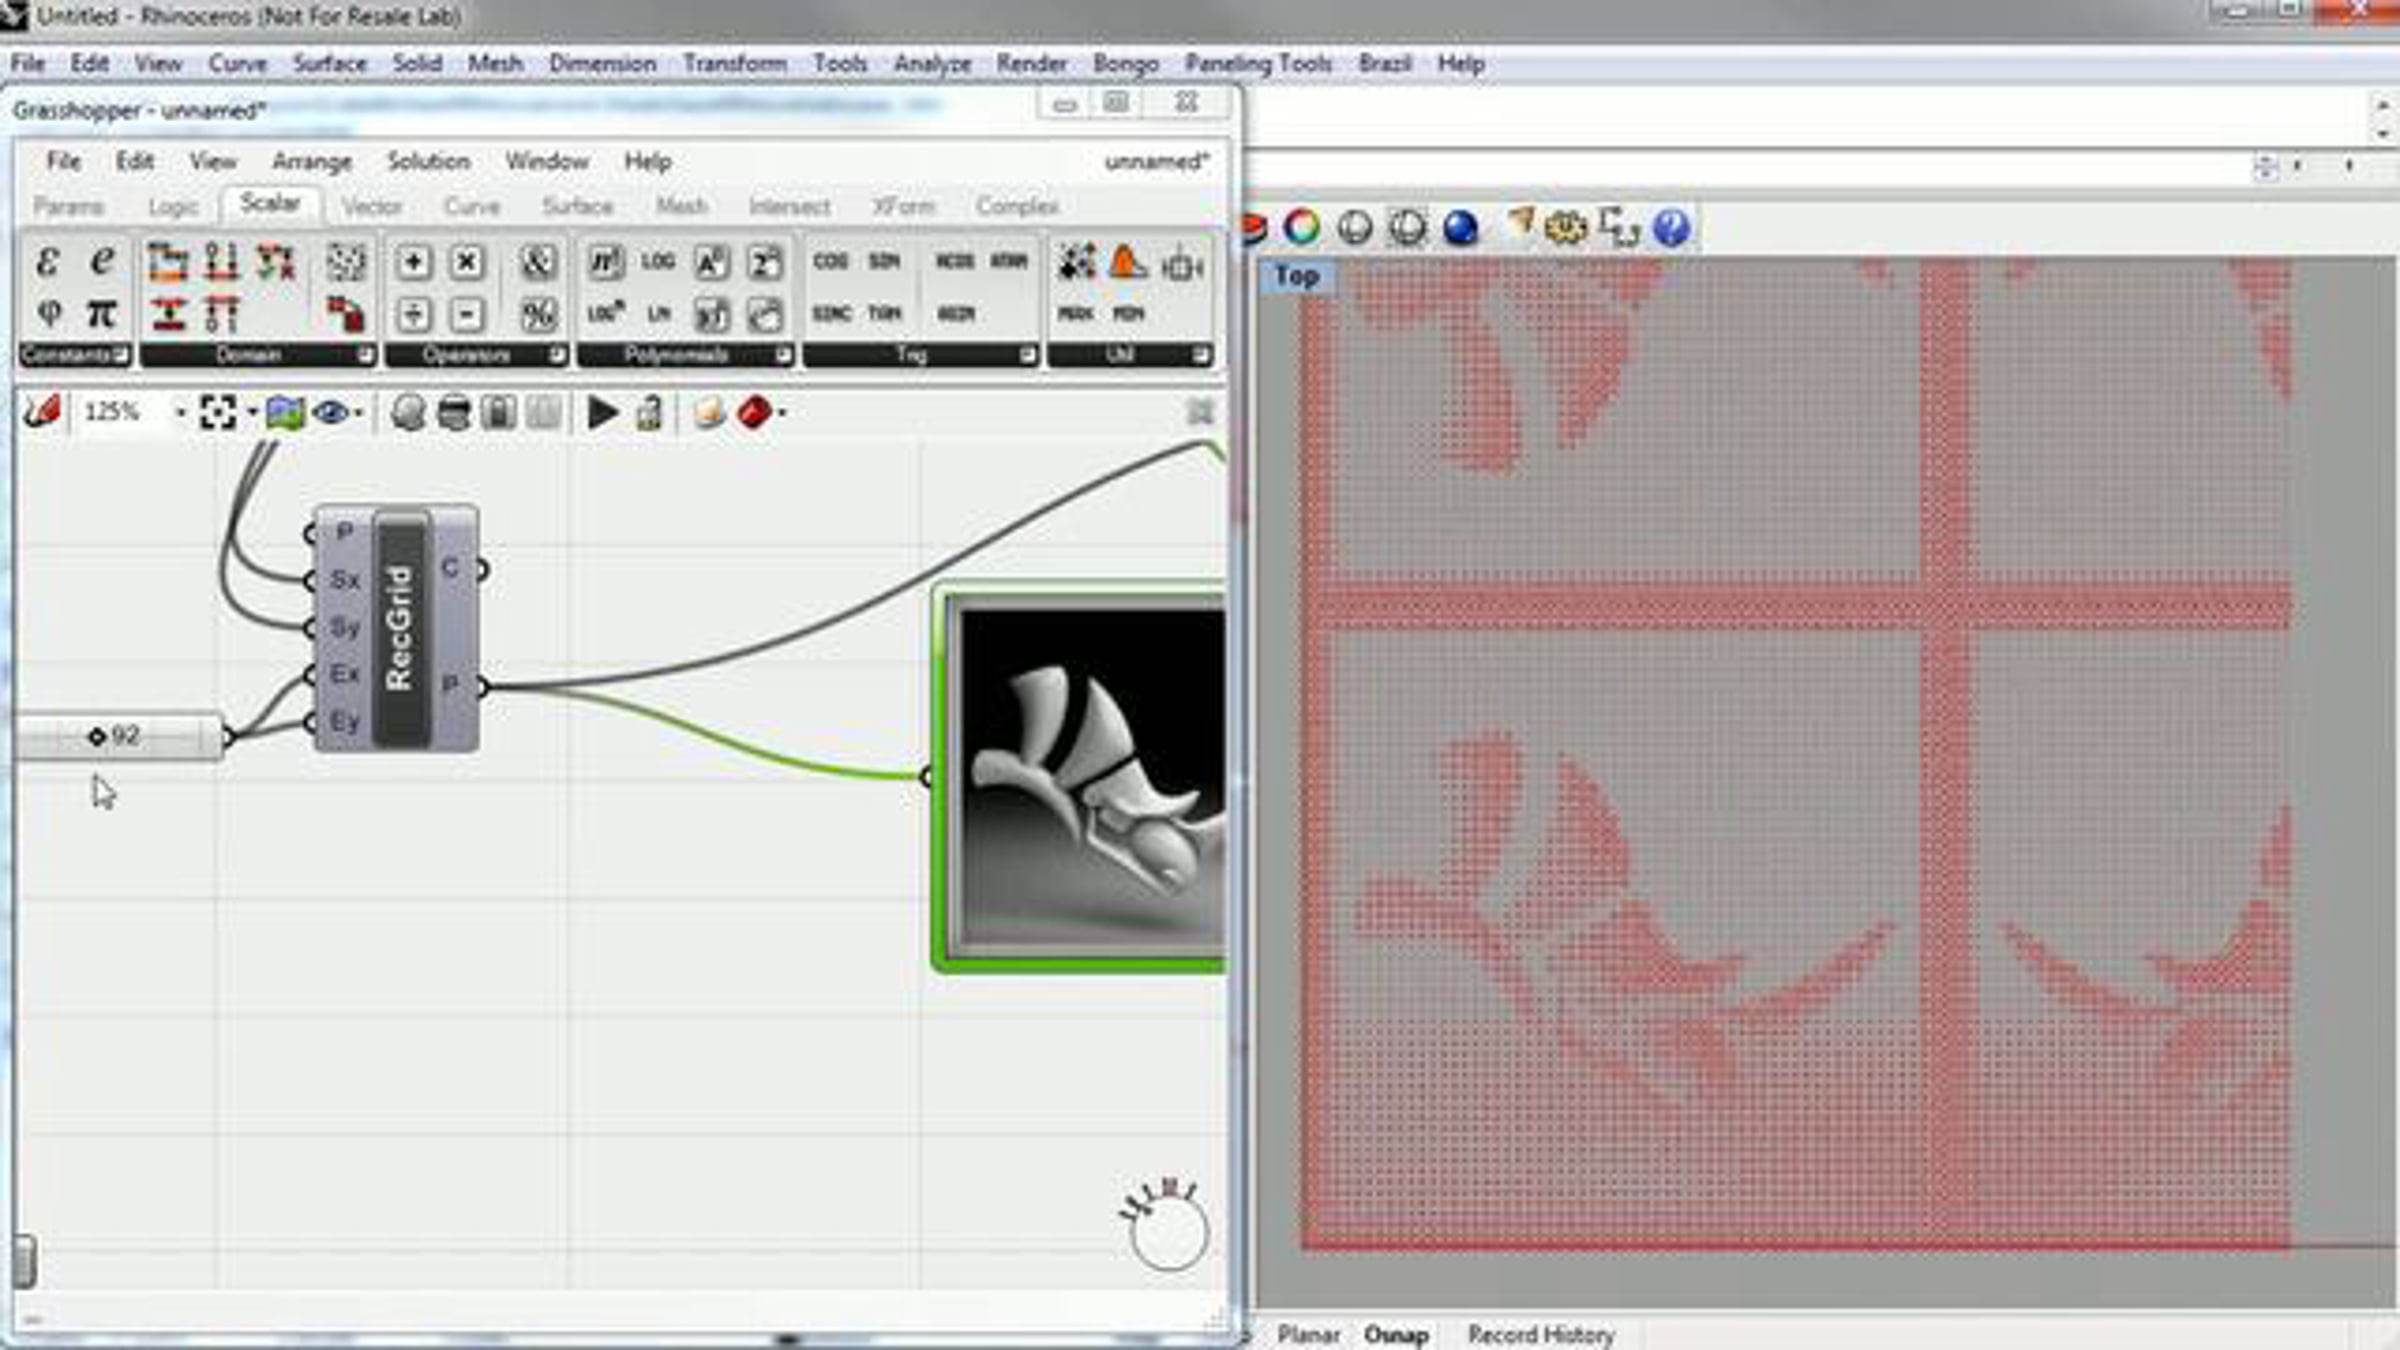The height and width of the screenshot is (1350, 2400).
Task: Click the number slider showing 92
Action: coord(118,737)
